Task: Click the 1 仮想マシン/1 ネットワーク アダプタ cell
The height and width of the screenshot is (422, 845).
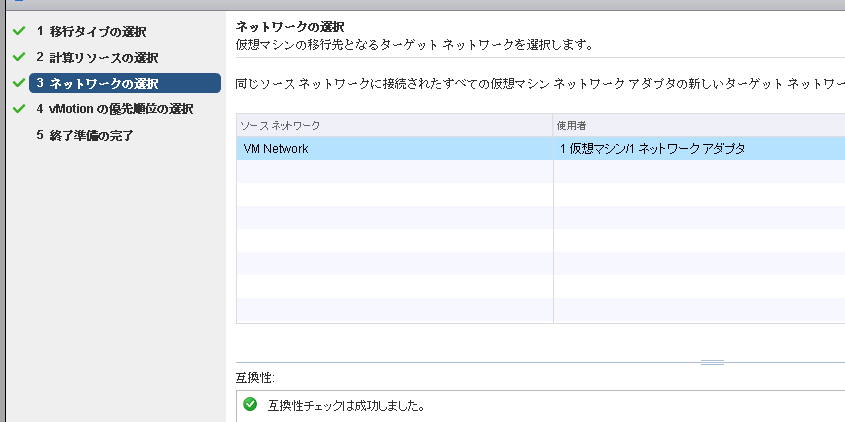Action: click(652, 149)
